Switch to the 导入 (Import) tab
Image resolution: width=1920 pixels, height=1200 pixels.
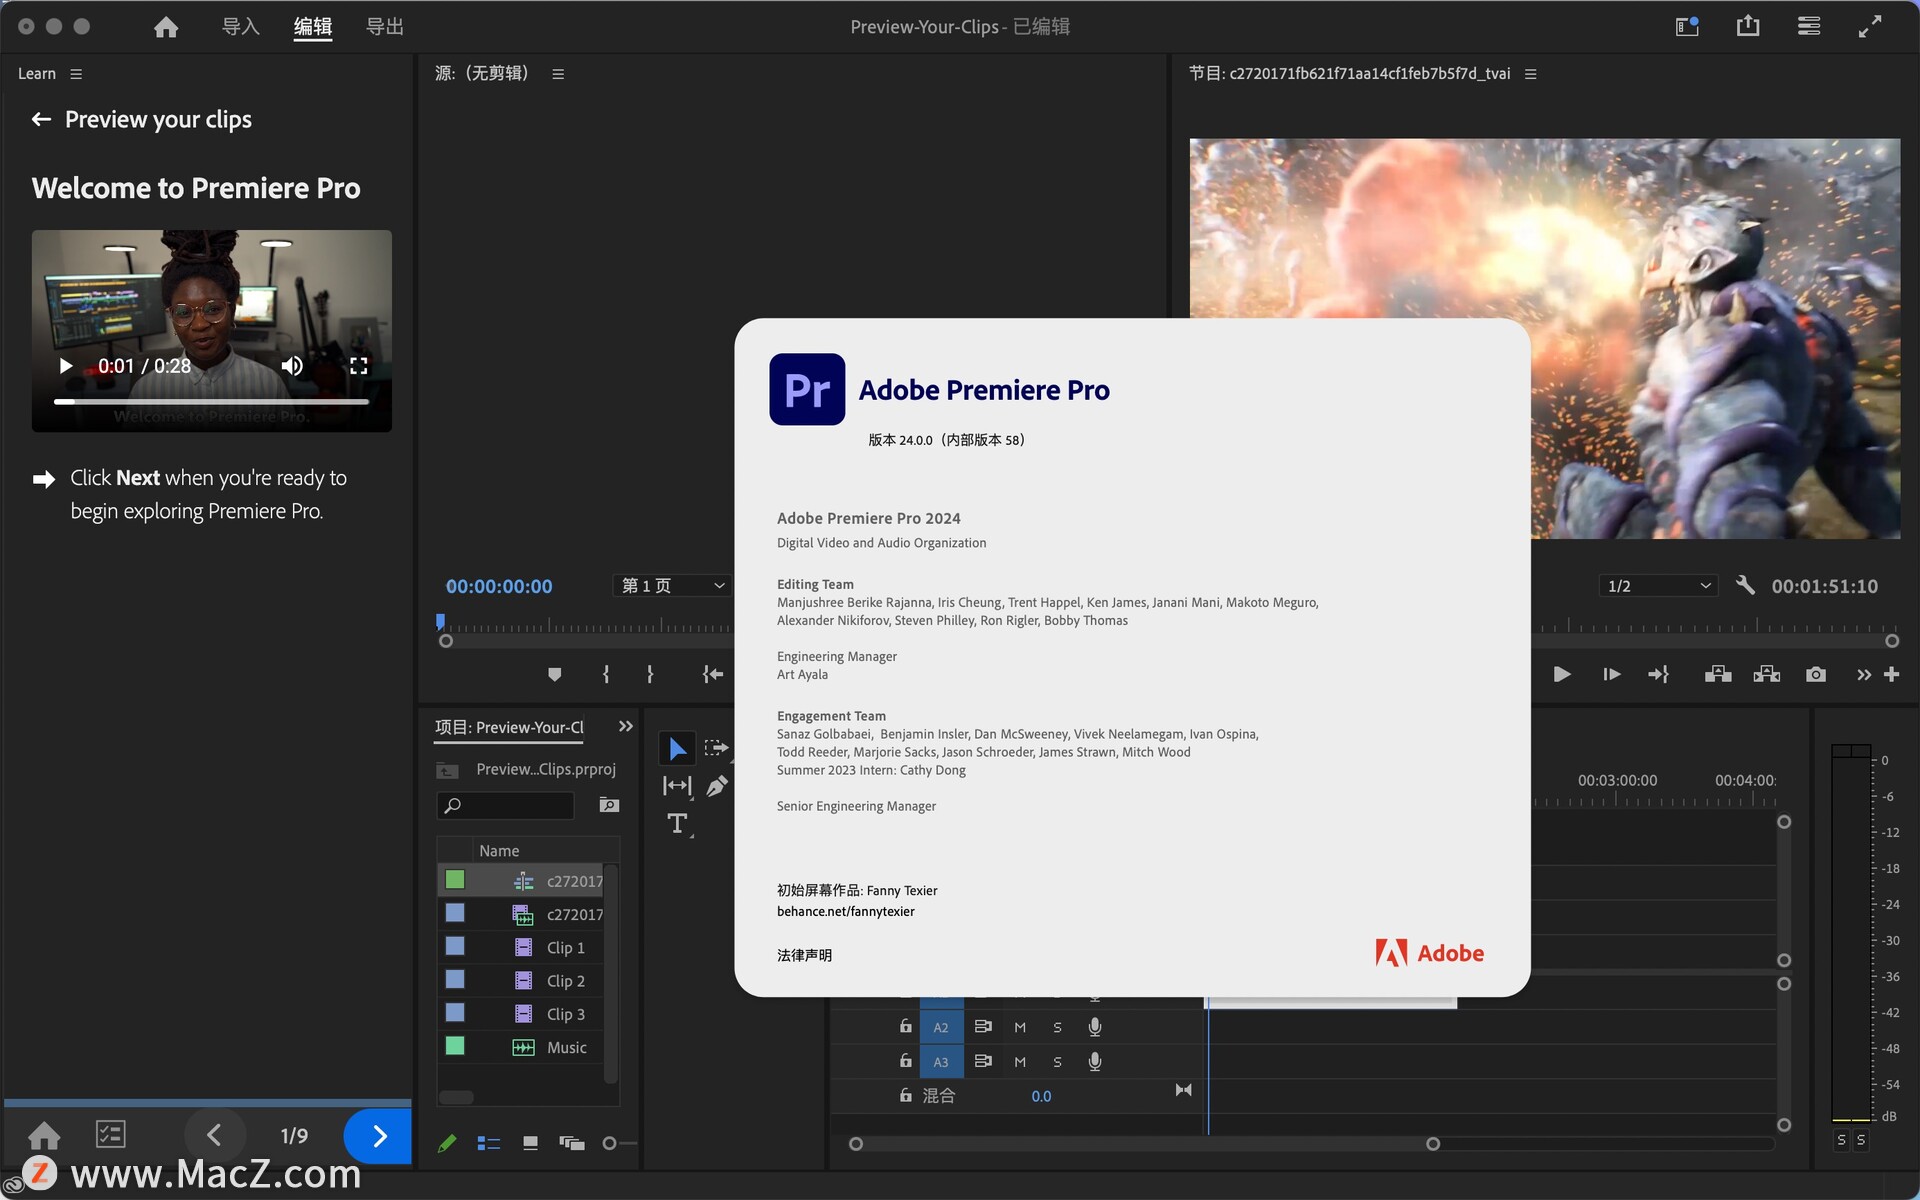click(241, 27)
